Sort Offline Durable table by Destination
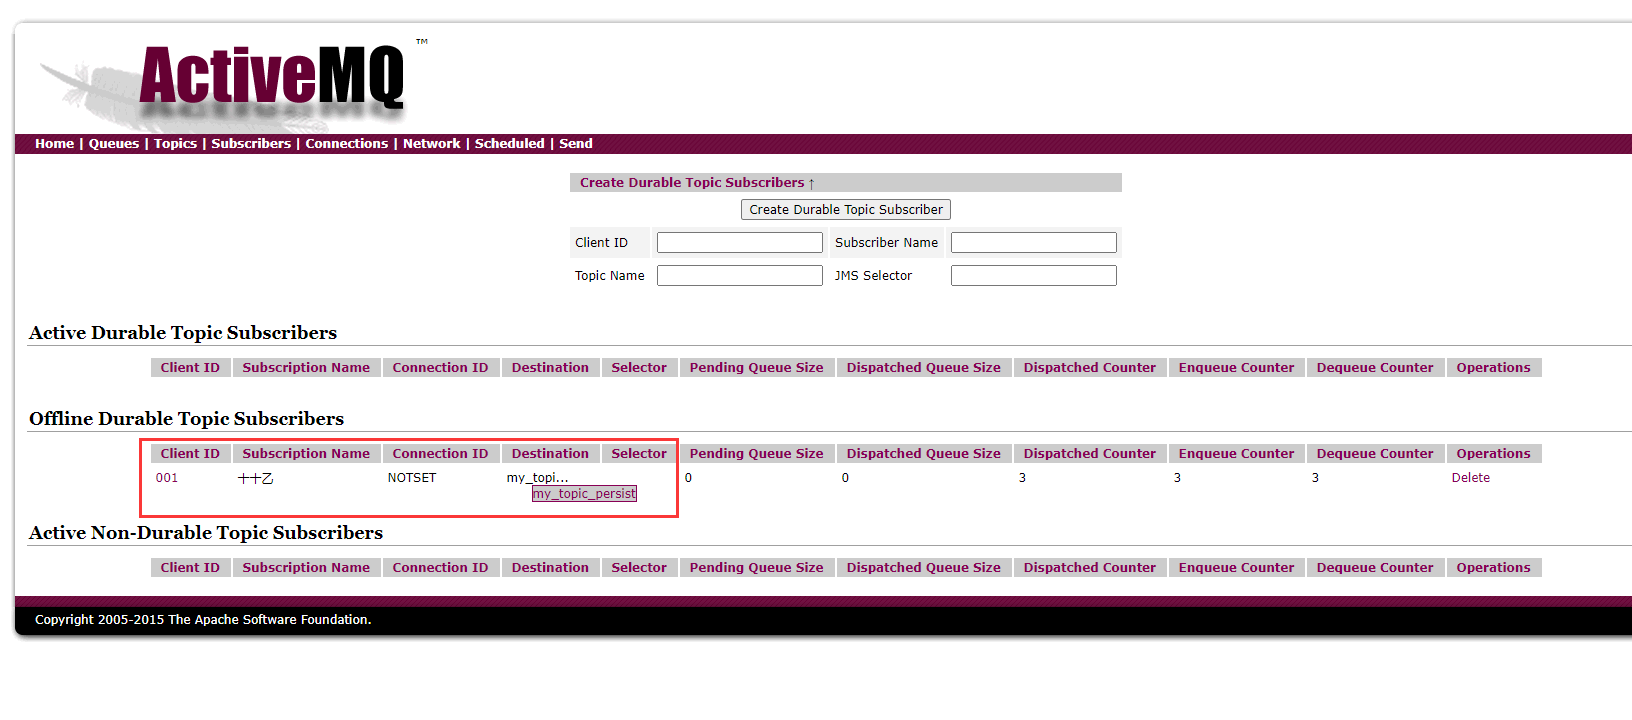Image resolution: width=1632 pixels, height=720 pixels. coord(550,454)
